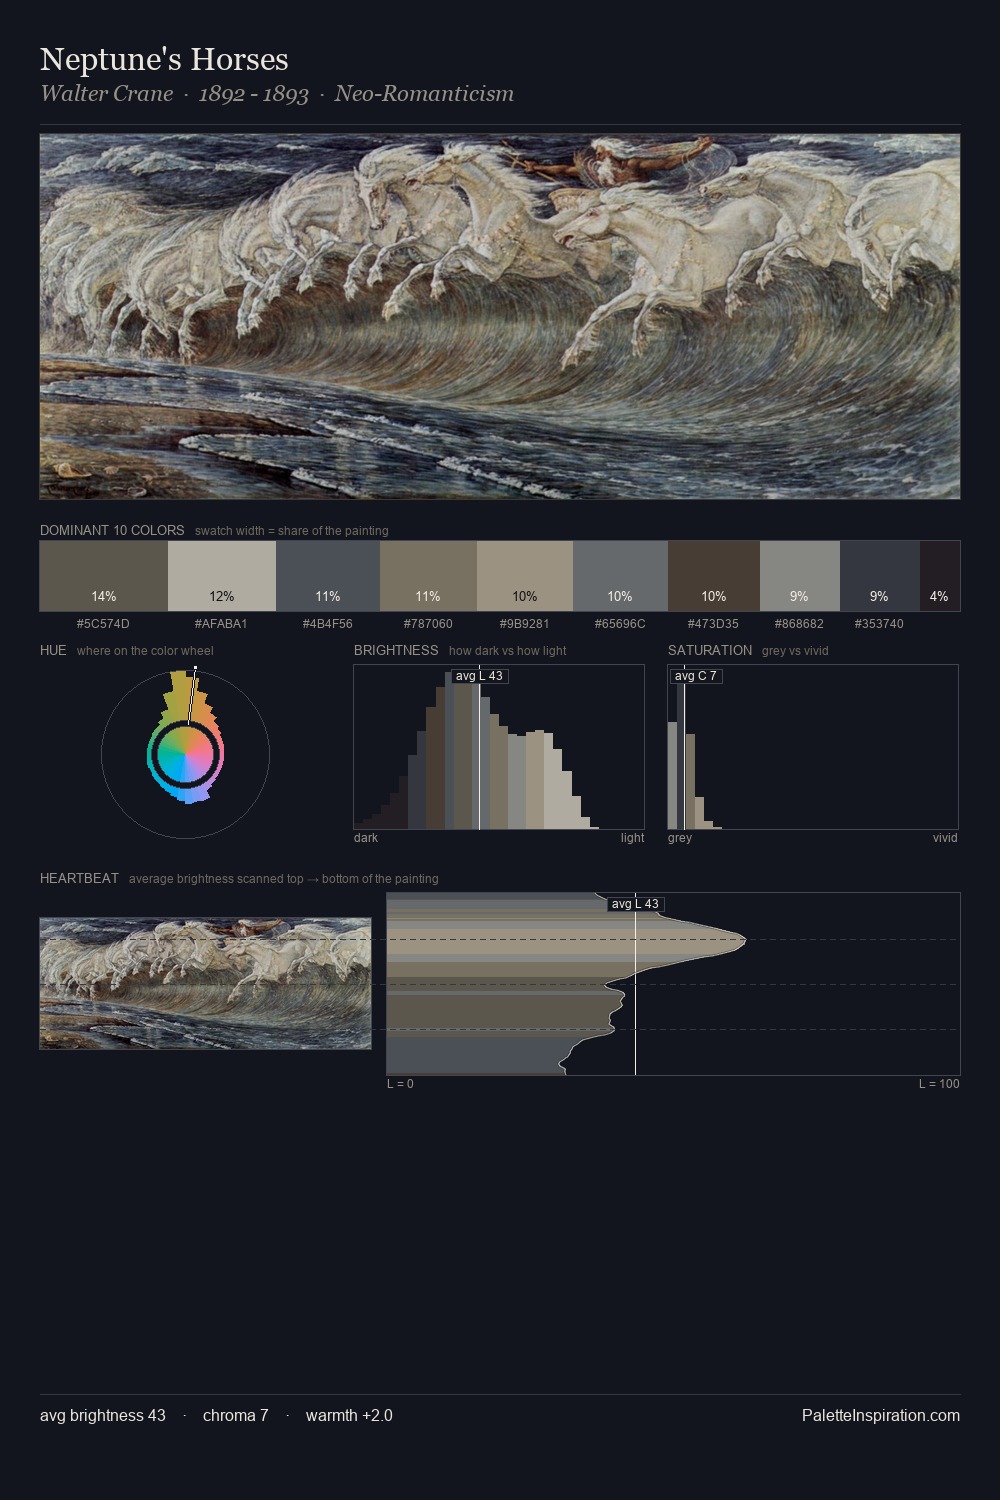Click hex code '#4B4F56' text
Viewport: 1000px width, 1500px height.
(x=328, y=624)
